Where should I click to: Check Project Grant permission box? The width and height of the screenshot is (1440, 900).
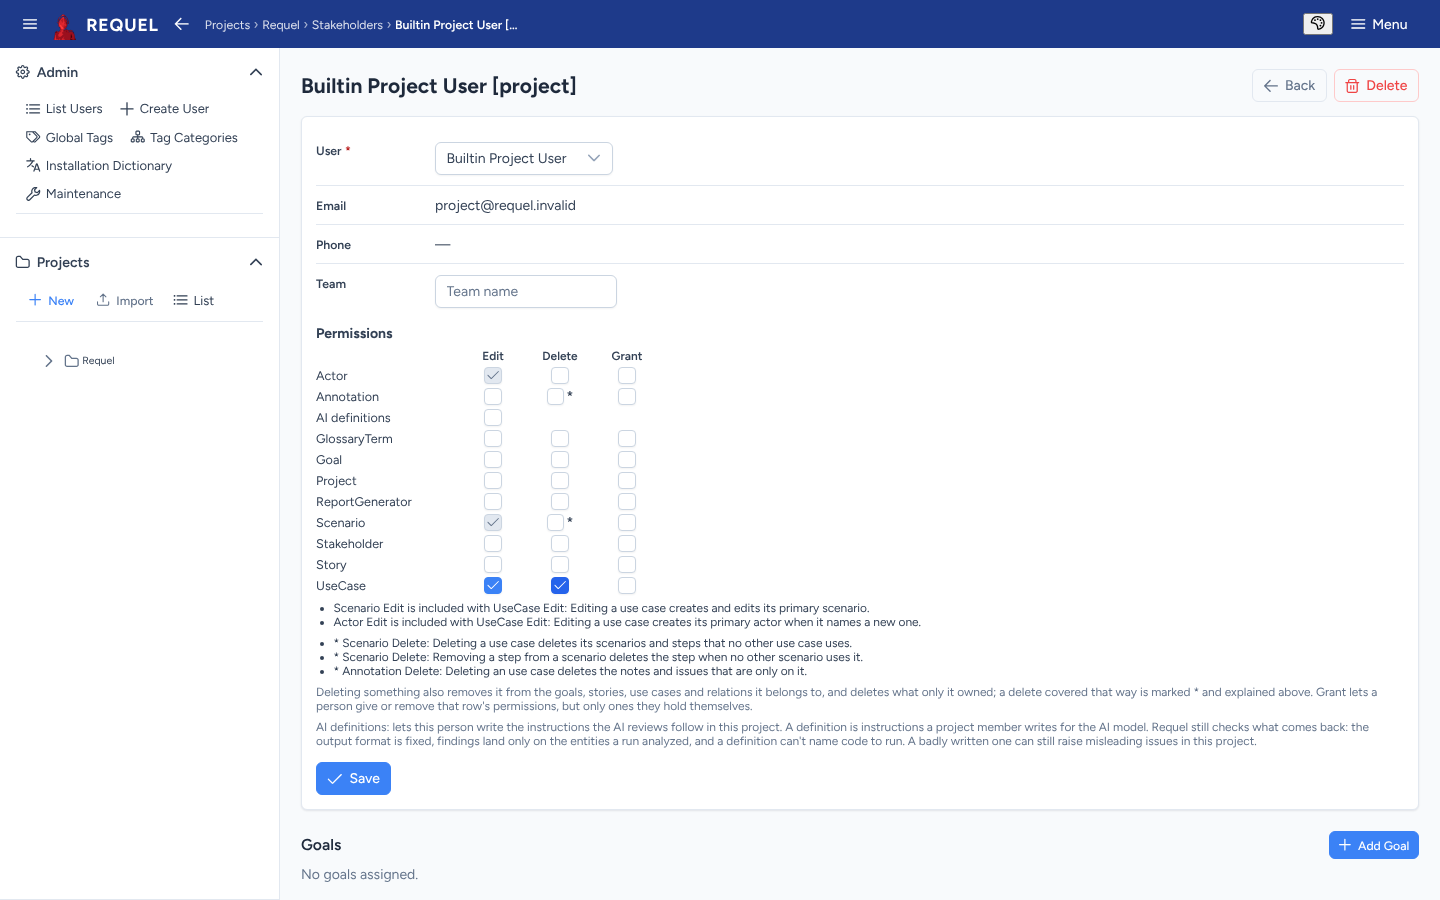(x=627, y=481)
